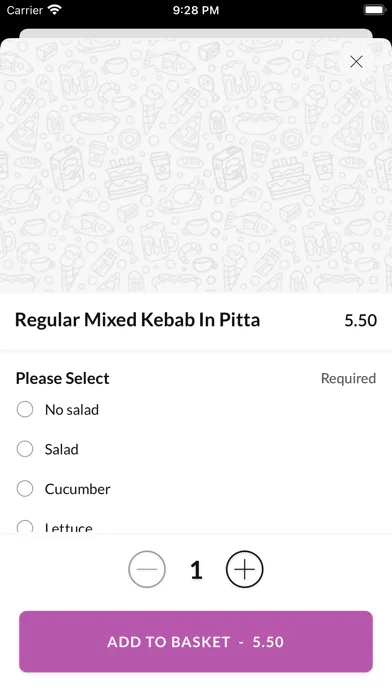392x696 pixels.
Task: Increase quantity with plus button
Action: click(245, 569)
